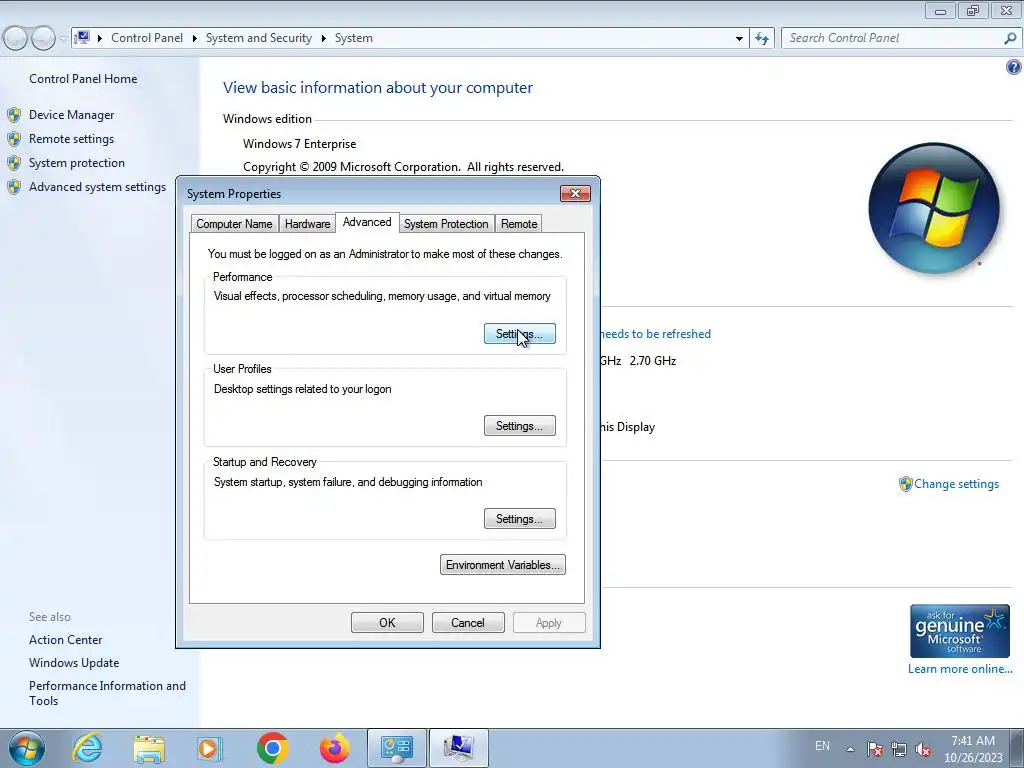Click the Remote settings shield icon
The width and height of the screenshot is (1024, 768).
click(x=14, y=139)
